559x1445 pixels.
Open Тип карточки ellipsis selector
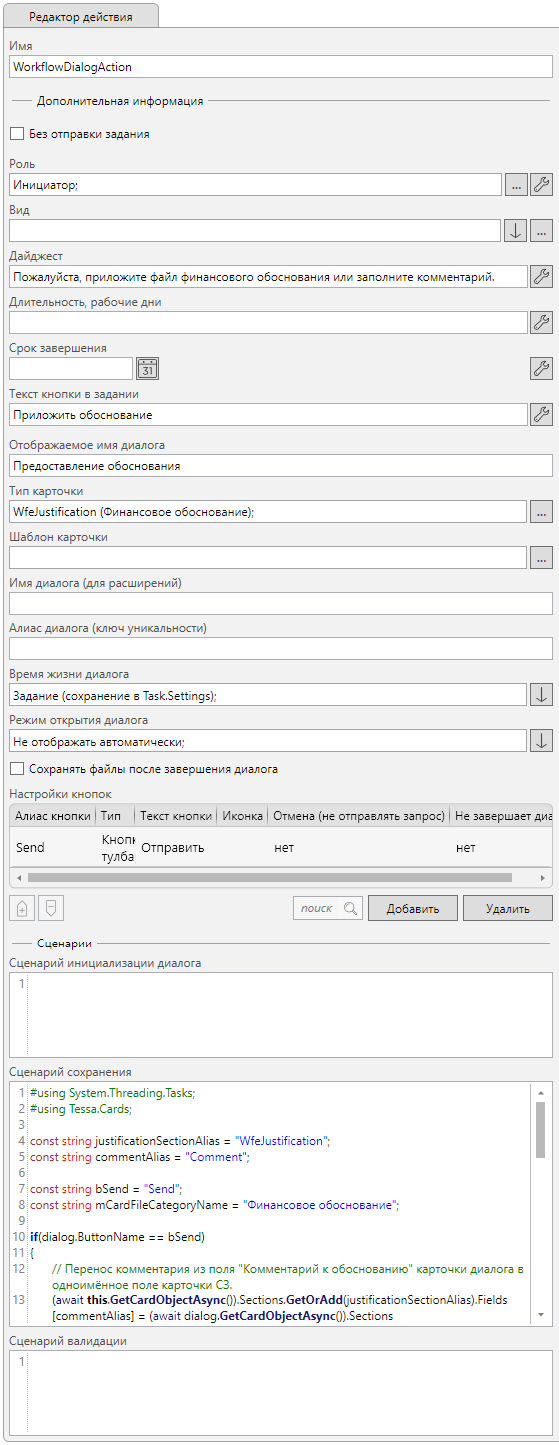click(541, 511)
